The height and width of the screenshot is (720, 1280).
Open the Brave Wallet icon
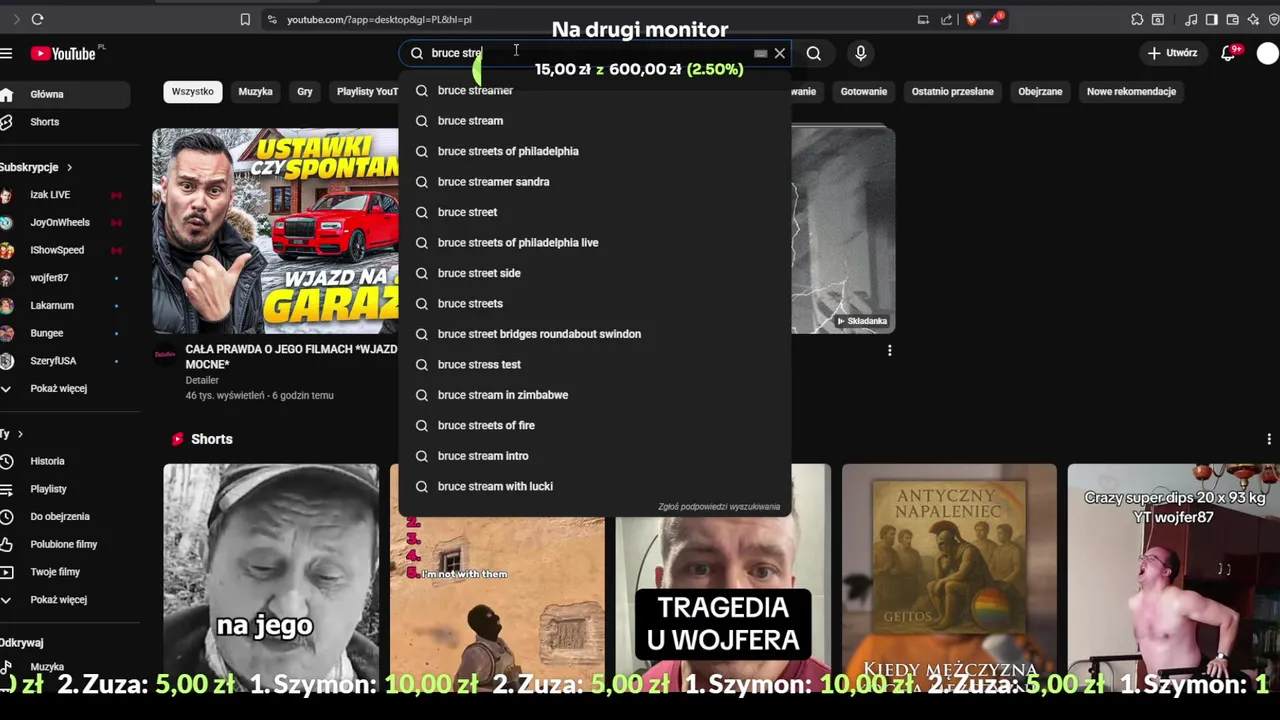pyautogui.click(x=1232, y=19)
